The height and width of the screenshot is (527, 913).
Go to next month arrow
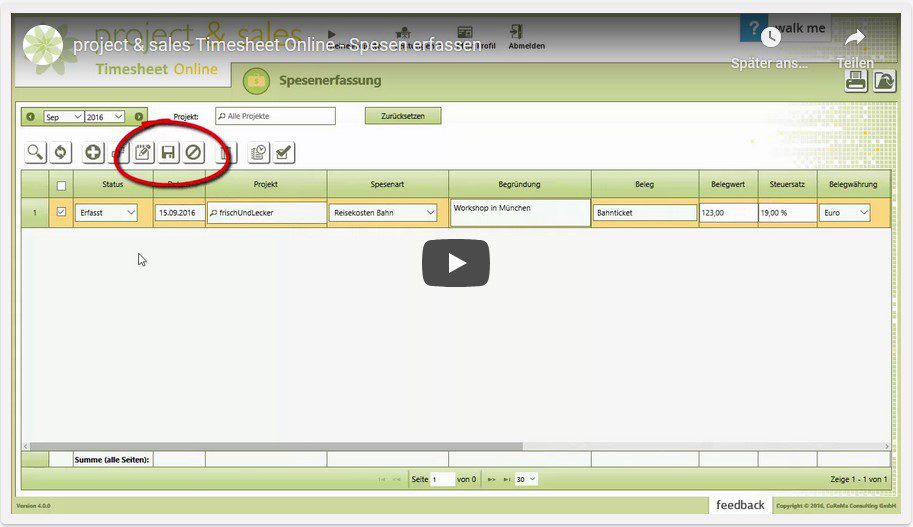[139, 116]
